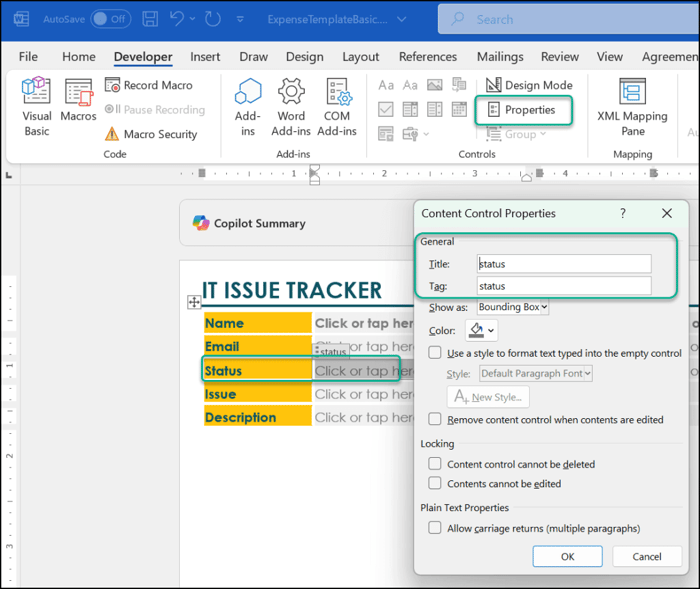Open the XML Mapping Pane

pyautogui.click(x=632, y=106)
